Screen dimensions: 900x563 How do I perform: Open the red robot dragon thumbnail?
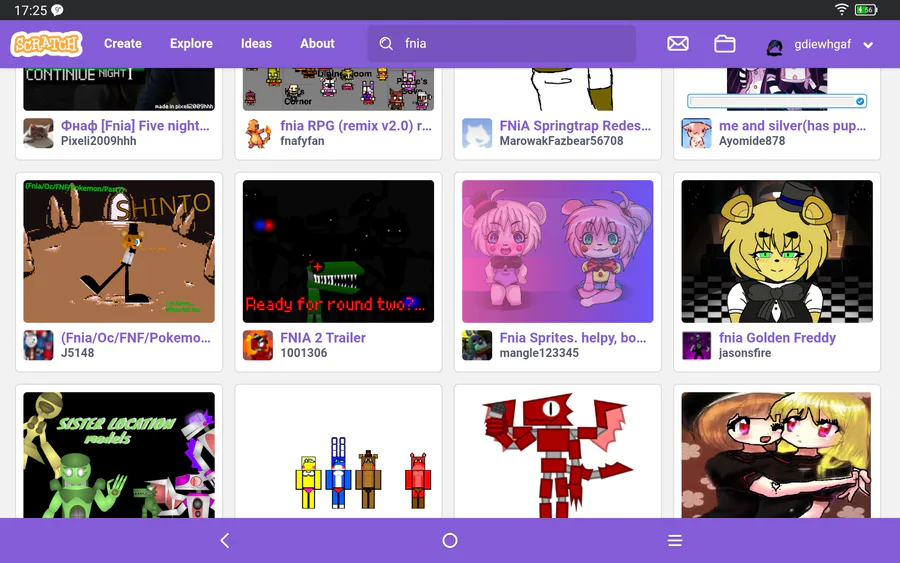click(557, 455)
